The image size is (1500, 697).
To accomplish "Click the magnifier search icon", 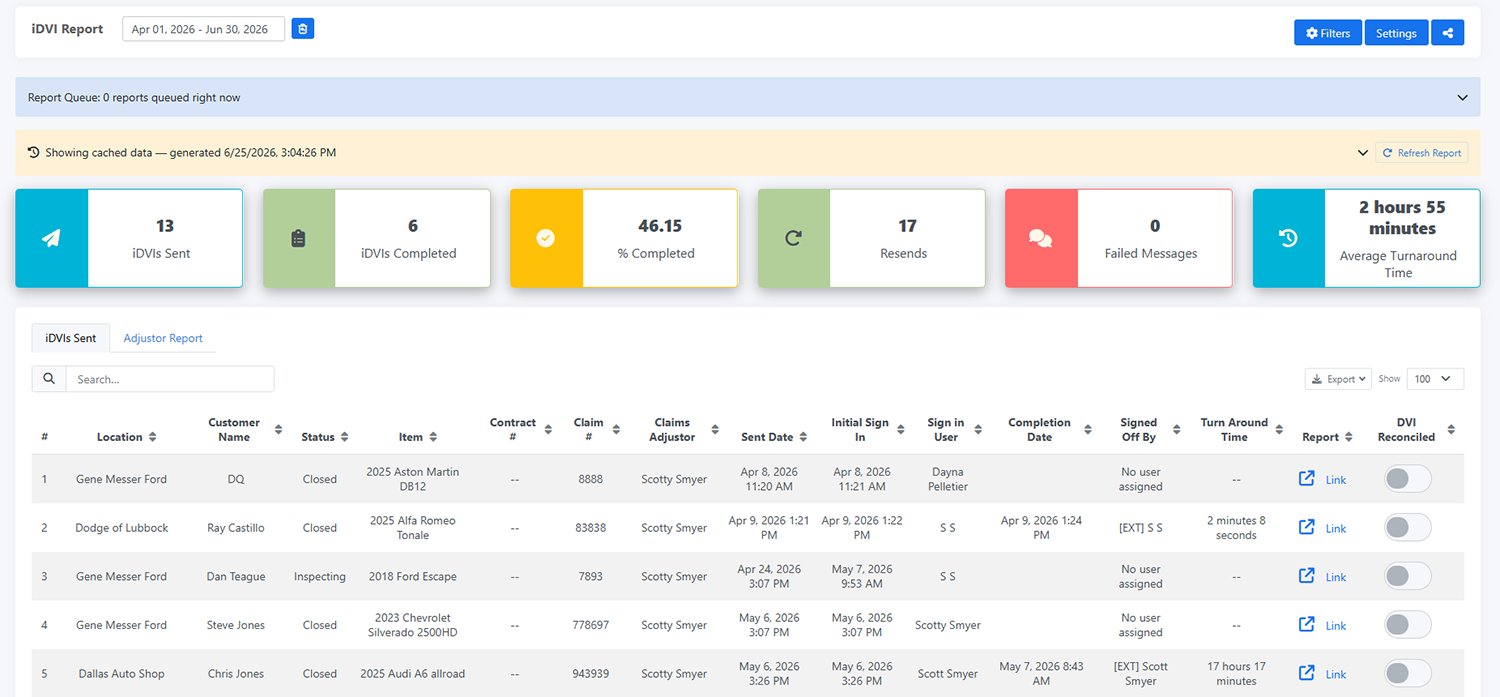I will (x=49, y=379).
